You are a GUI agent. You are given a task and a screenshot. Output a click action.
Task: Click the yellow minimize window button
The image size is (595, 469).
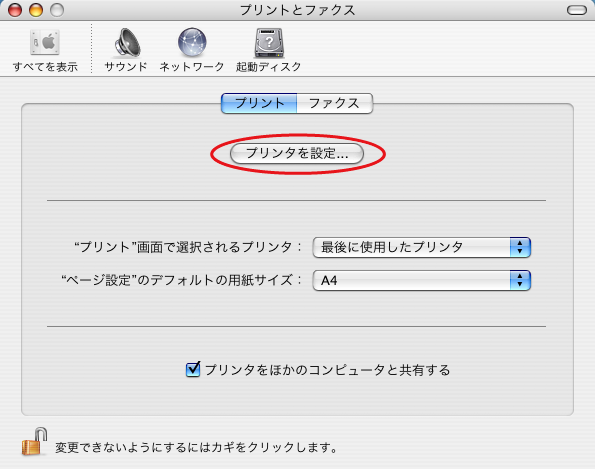click(36, 10)
